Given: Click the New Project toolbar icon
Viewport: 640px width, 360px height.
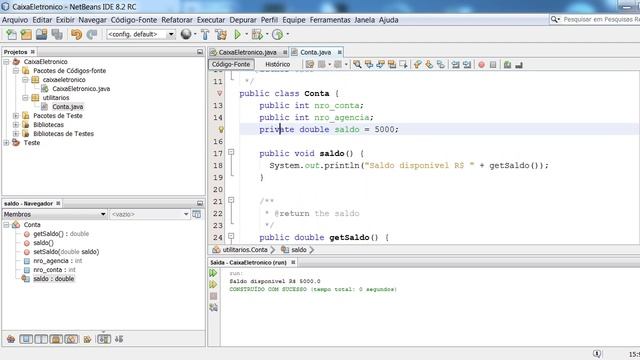Looking at the screenshot, I should pos(27,35).
